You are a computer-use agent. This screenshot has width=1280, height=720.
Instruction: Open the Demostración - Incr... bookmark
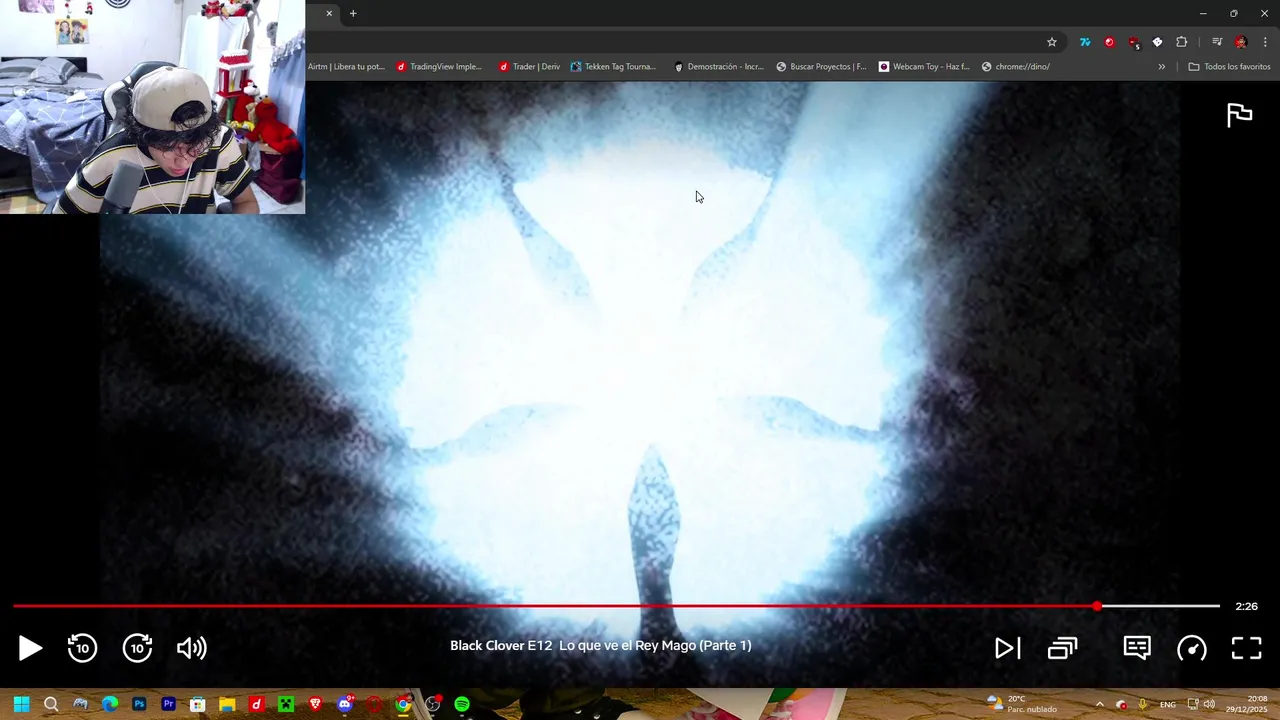pyautogui.click(x=718, y=67)
